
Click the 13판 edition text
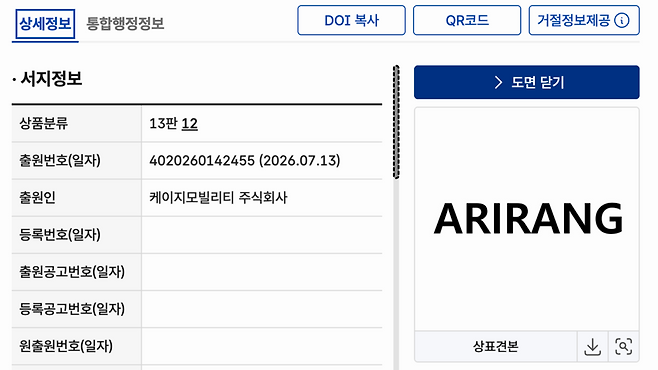[x=164, y=124]
